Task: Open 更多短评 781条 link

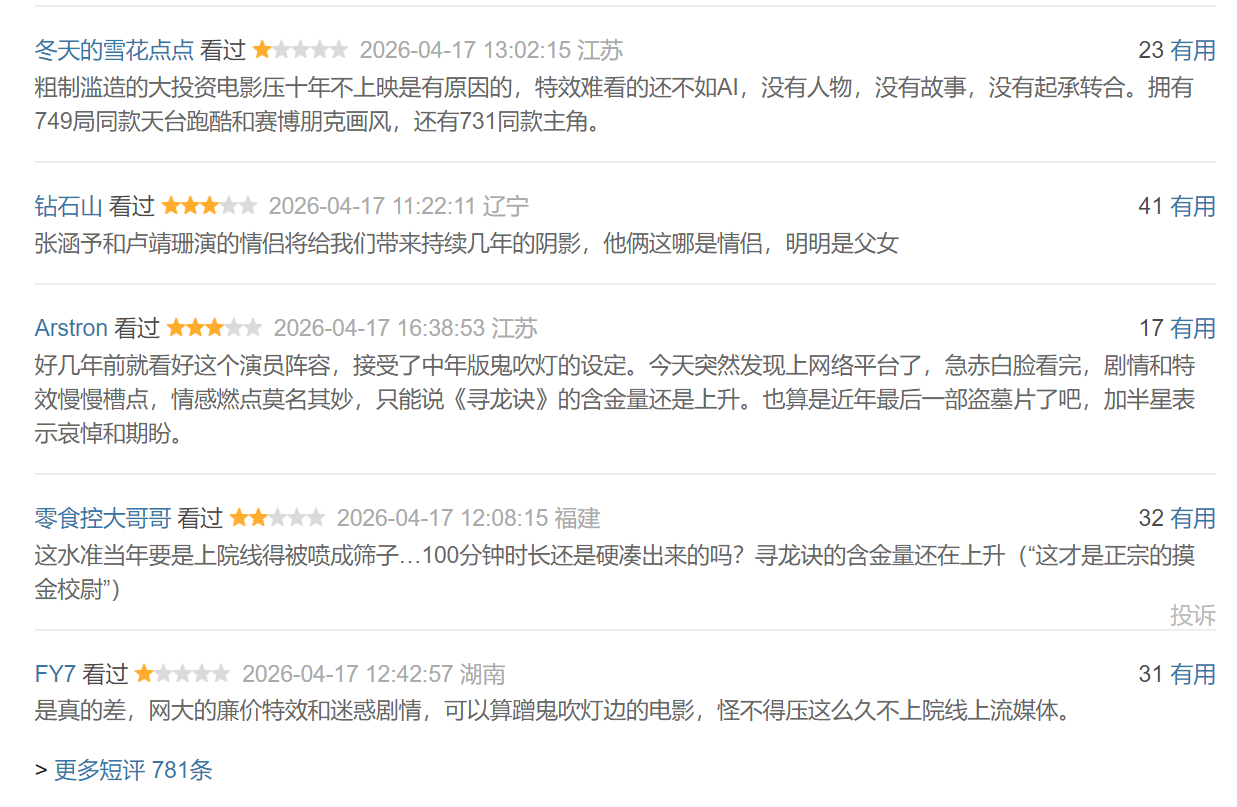Action: click(x=133, y=770)
